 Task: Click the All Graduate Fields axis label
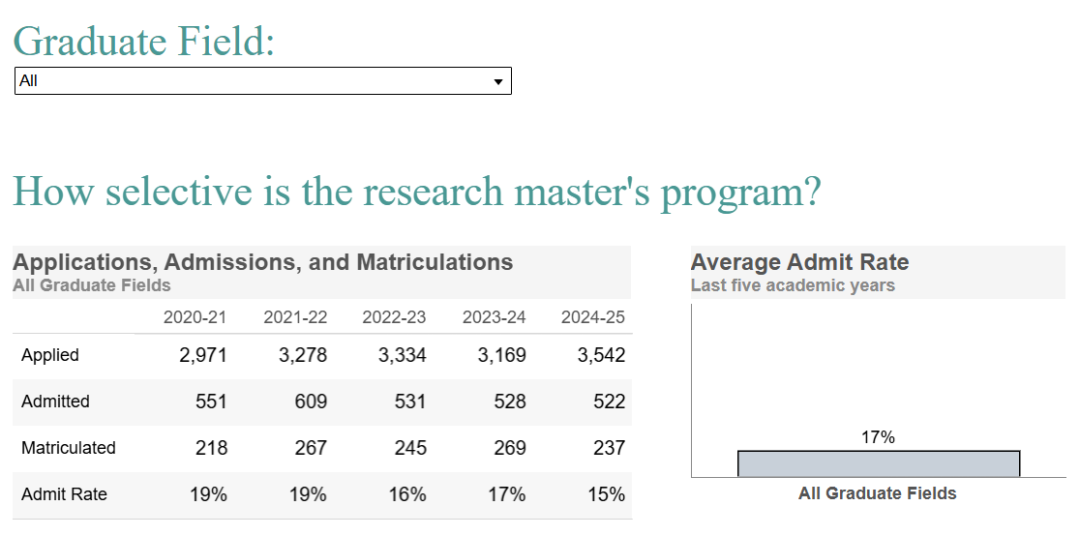877,493
